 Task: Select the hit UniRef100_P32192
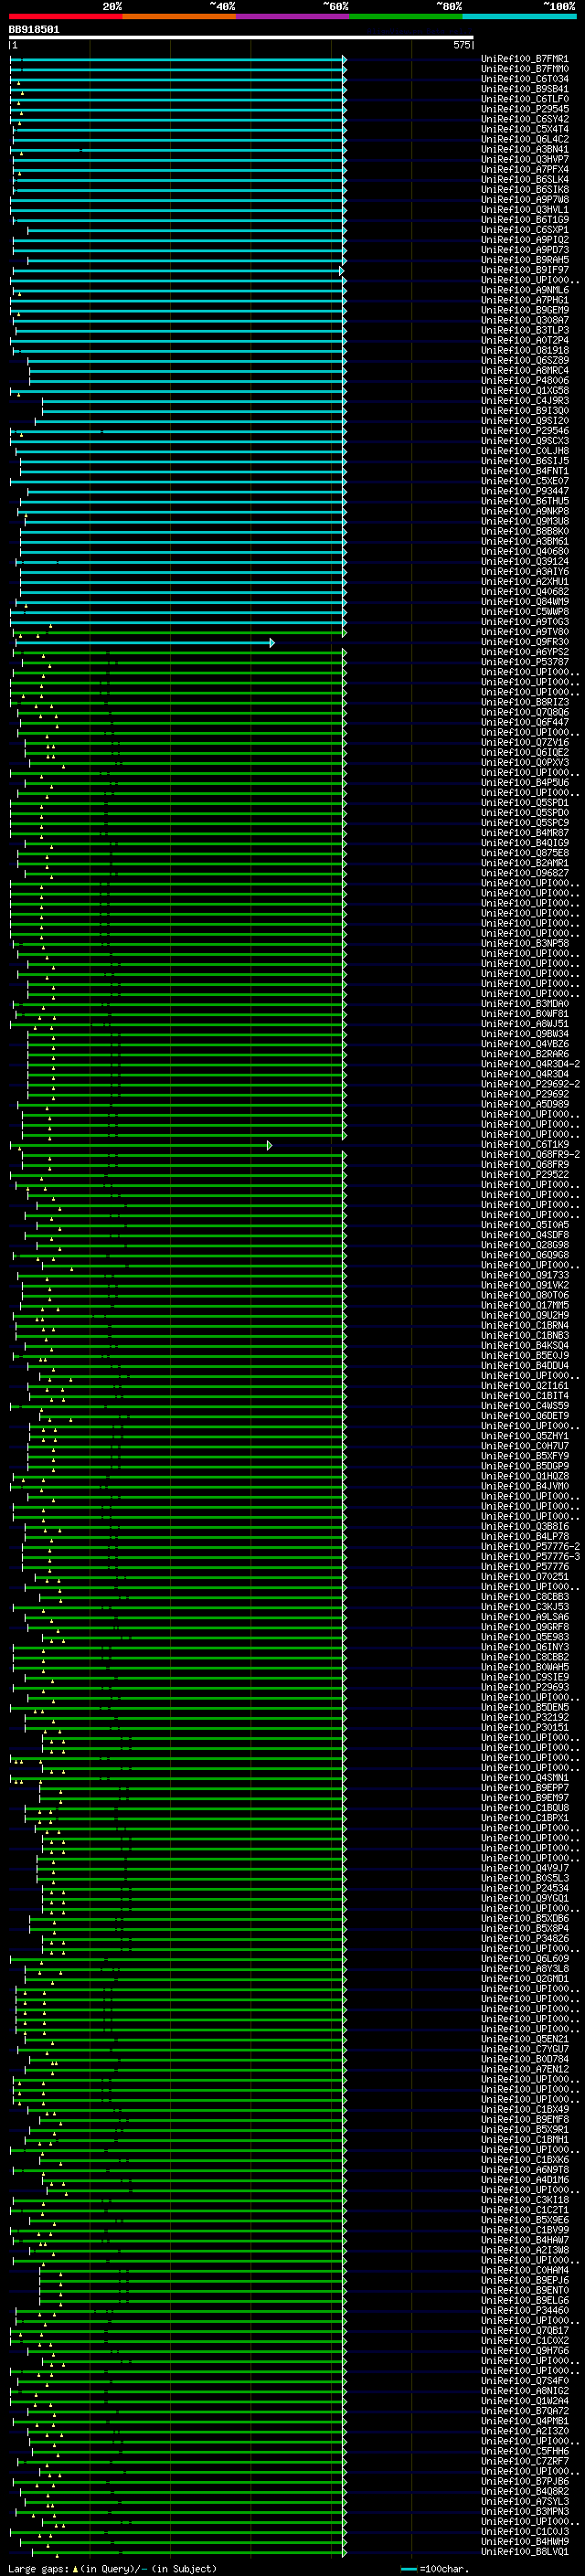pyautogui.click(x=524, y=1718)
